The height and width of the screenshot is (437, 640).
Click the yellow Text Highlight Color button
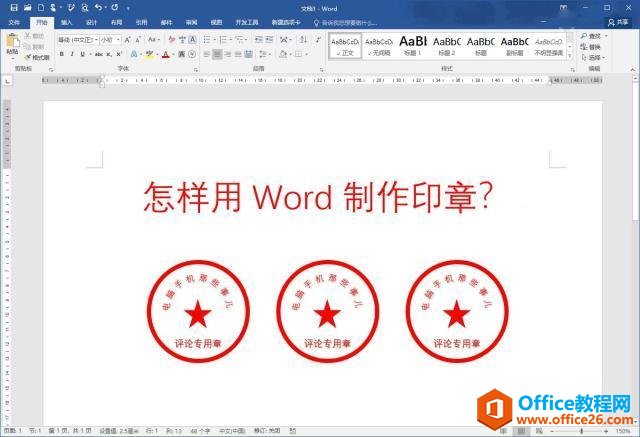pyautogui.click(x=149, y=54)
